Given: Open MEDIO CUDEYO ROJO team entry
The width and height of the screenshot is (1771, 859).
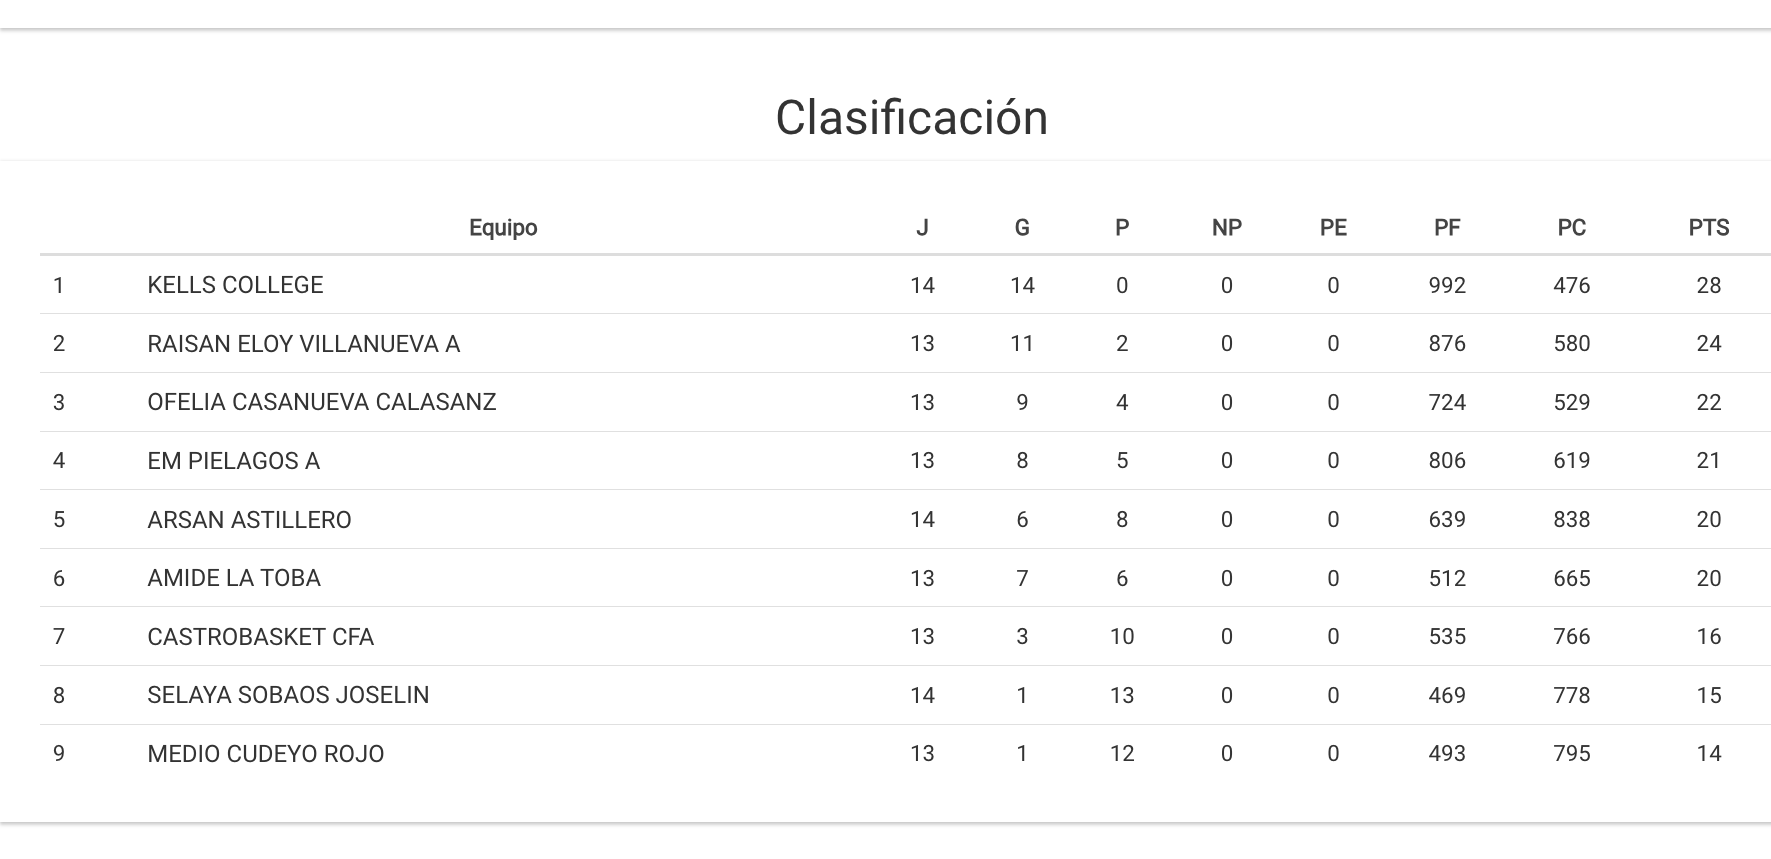Looking at the screenshot, I should [x=265, y=754].
